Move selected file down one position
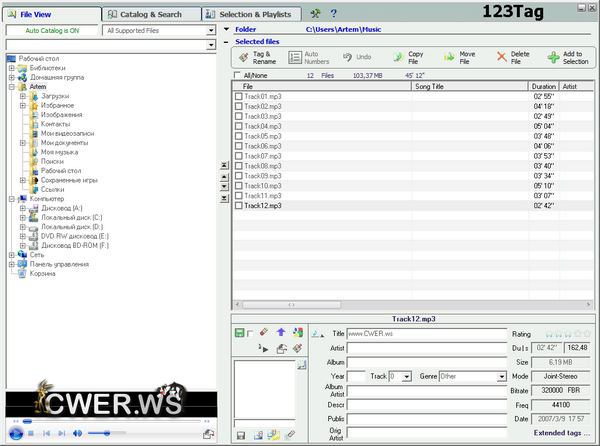Screen dimensions: 600x446 [225, 187]
